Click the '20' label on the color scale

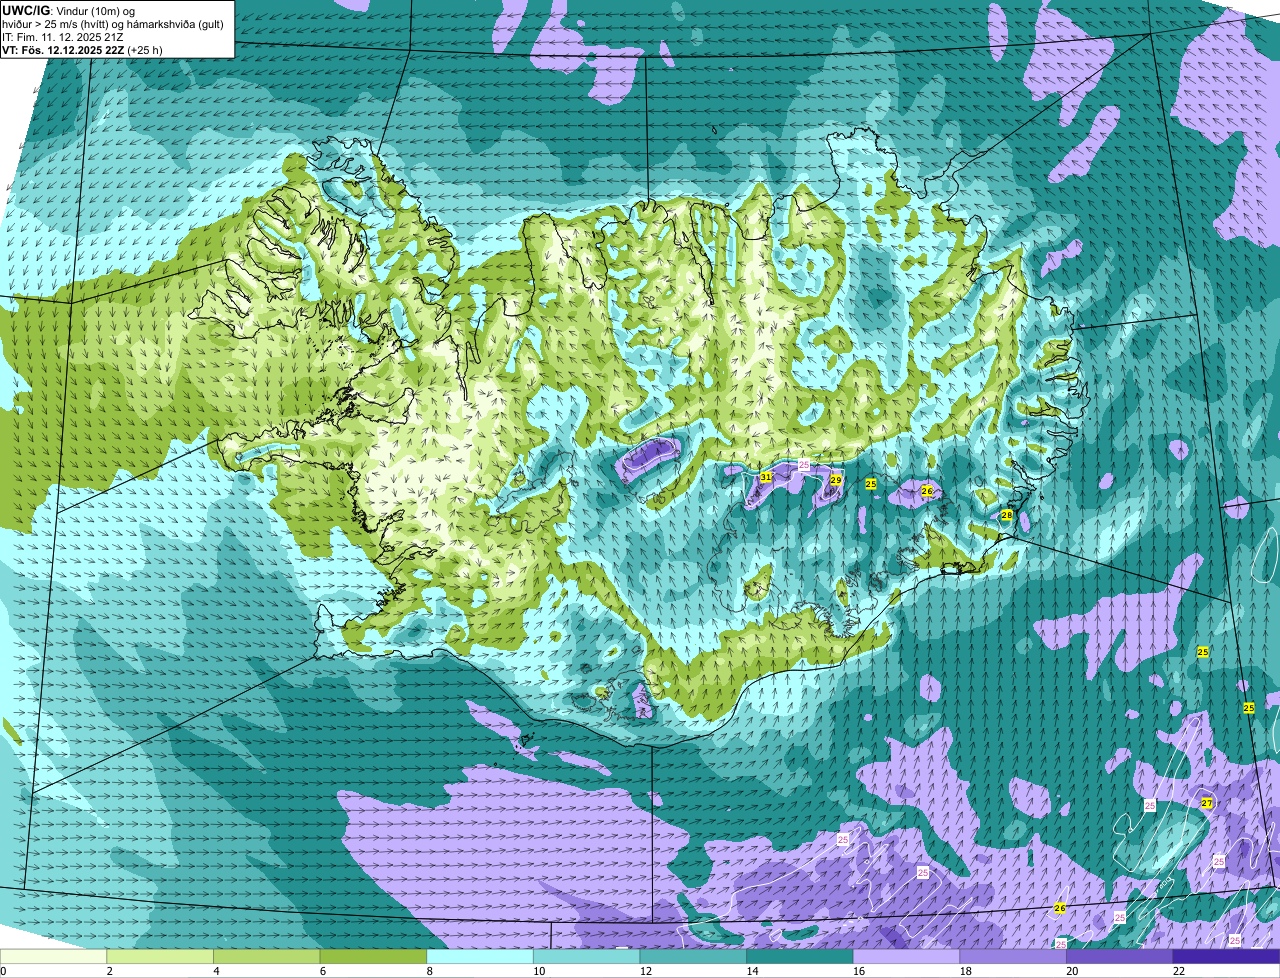[x=1071, y=971]
